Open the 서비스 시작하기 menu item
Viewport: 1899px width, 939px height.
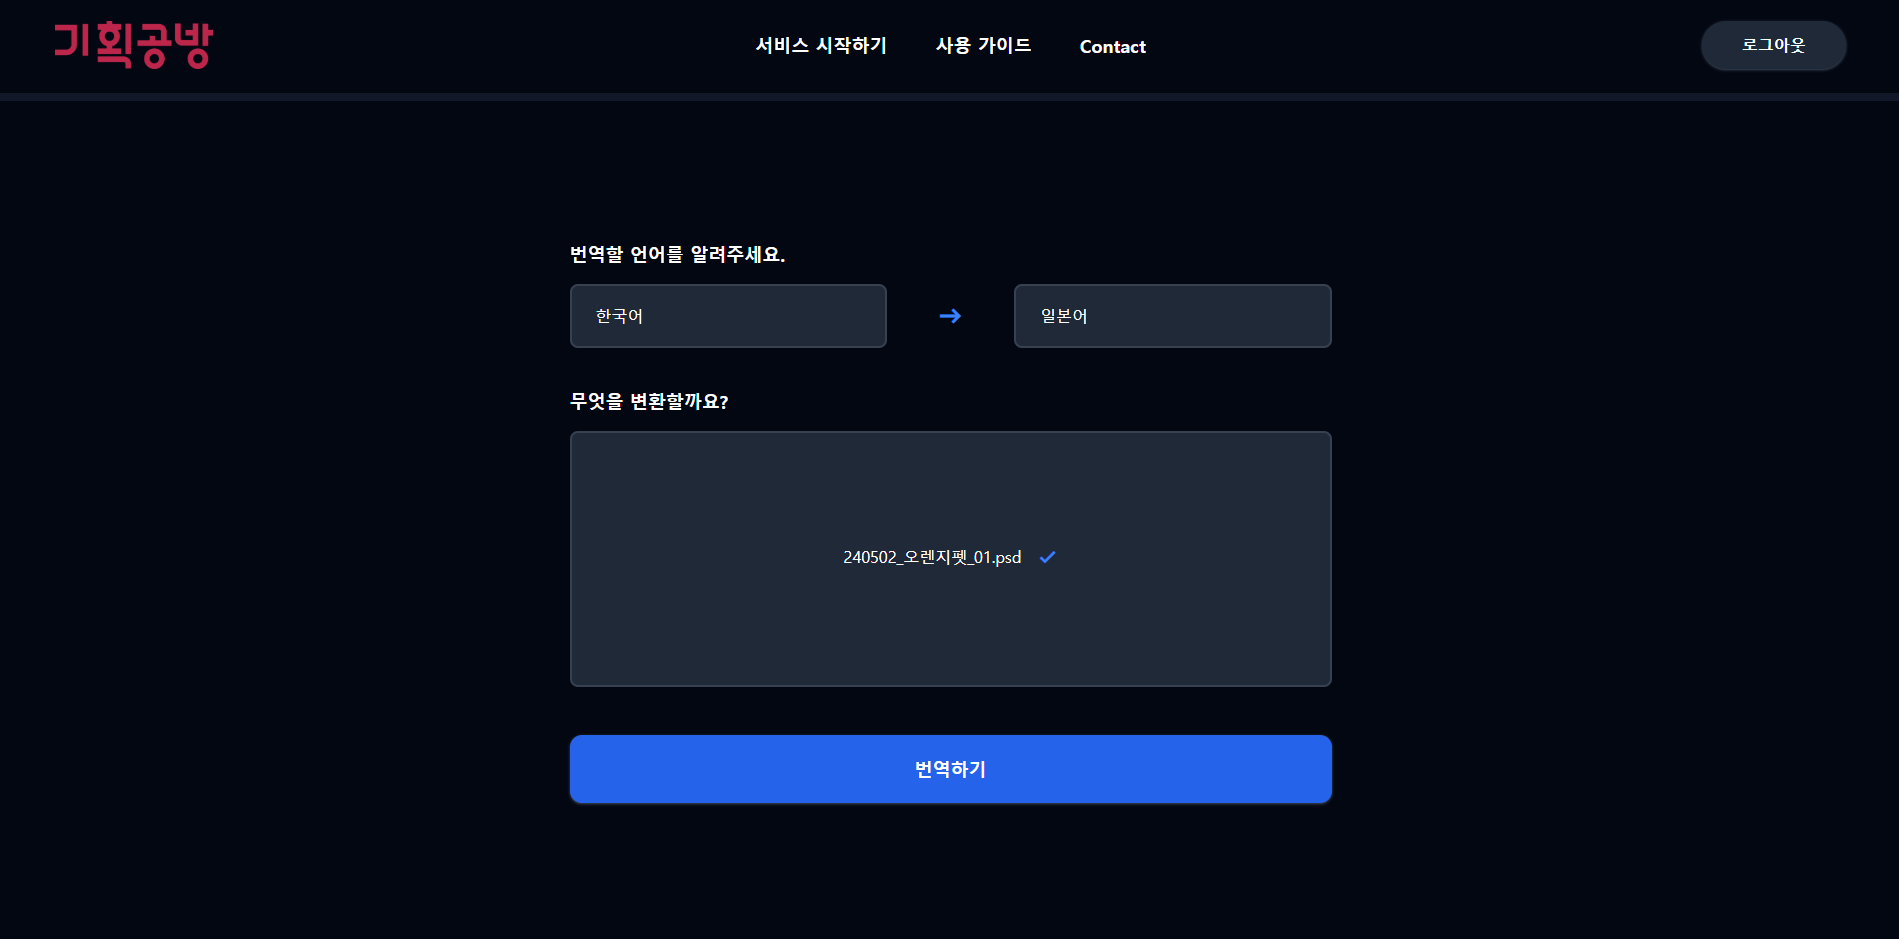(821, 46)
